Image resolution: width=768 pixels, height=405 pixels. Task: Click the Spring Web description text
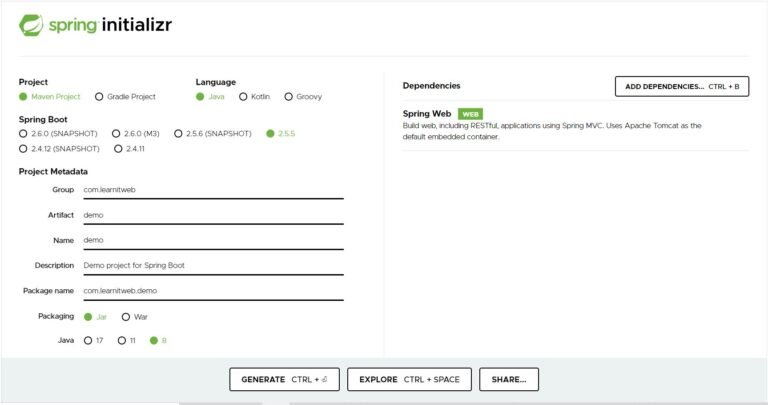tap(552, 131)
